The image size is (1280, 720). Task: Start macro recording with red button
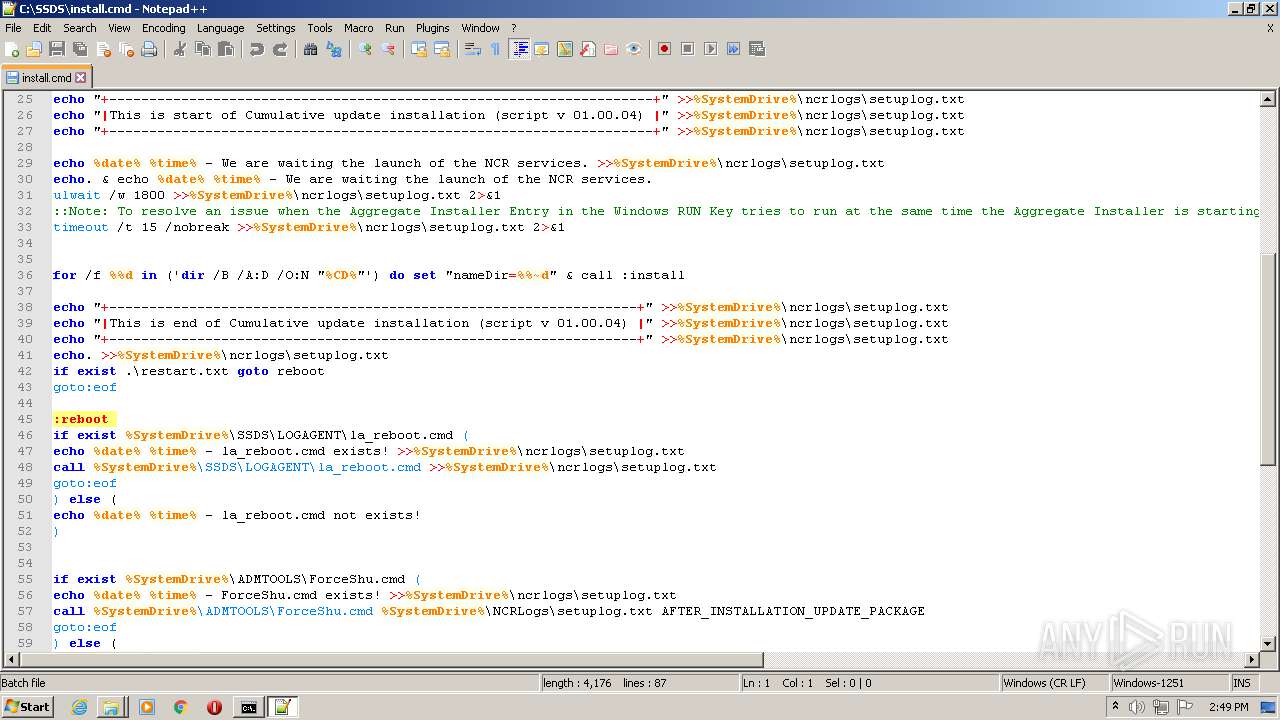pyautogui.click(x=664, y=49)
